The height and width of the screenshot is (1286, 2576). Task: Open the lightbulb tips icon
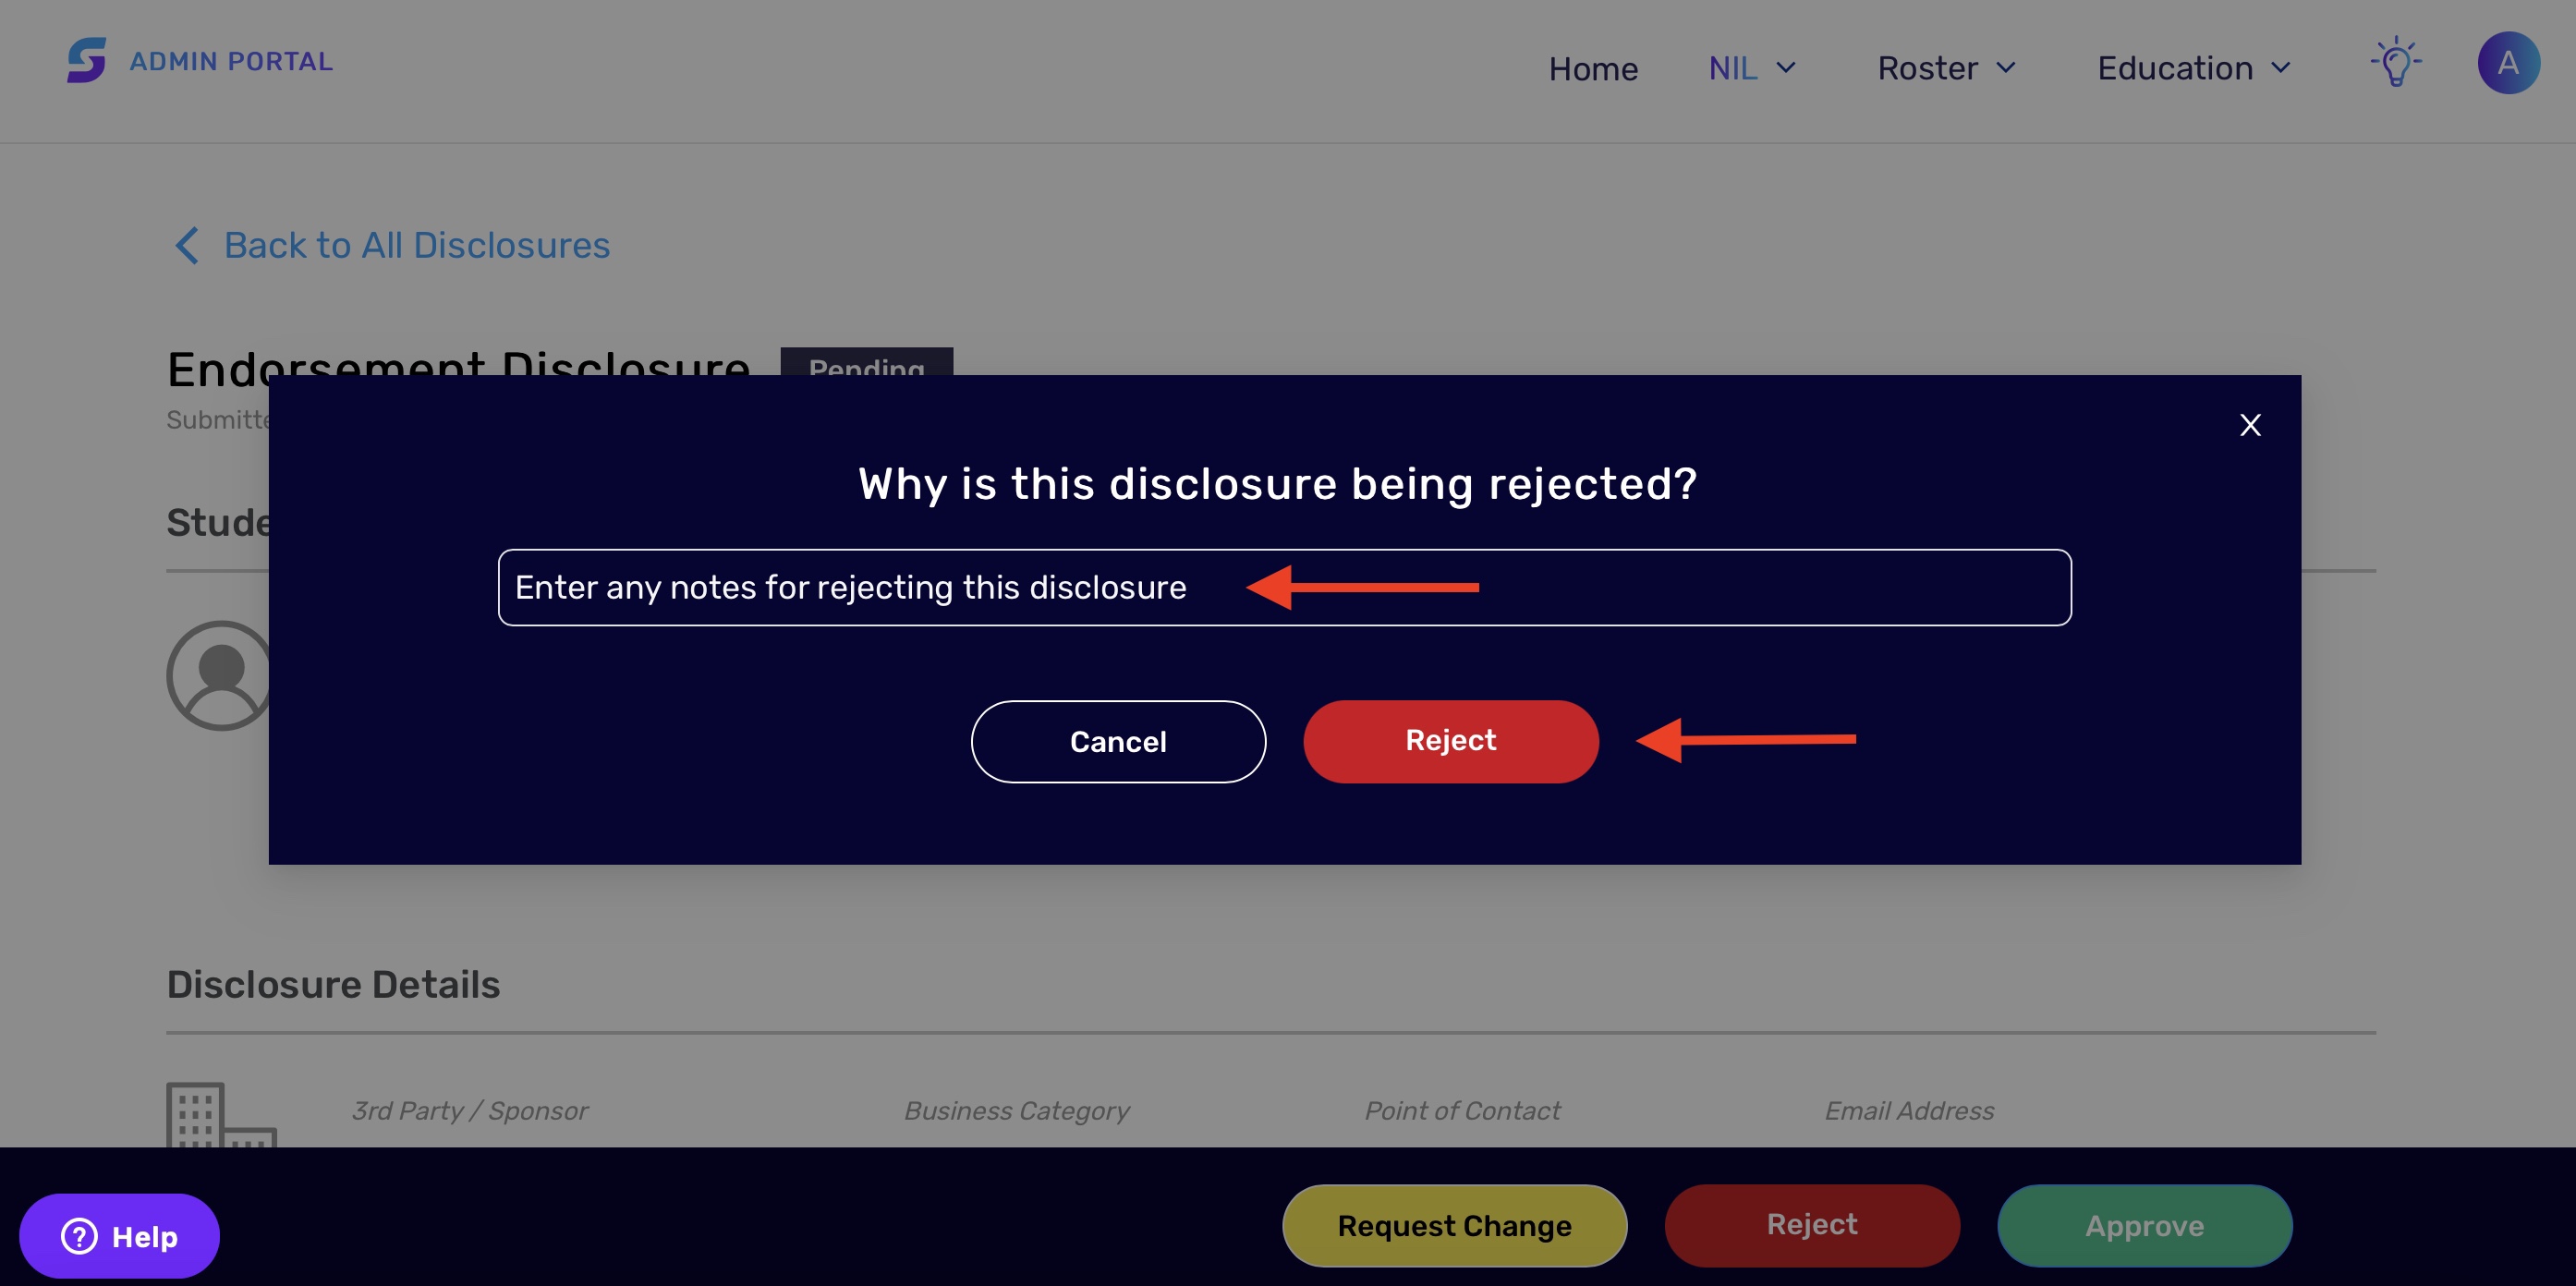(x=2395, y=63)
